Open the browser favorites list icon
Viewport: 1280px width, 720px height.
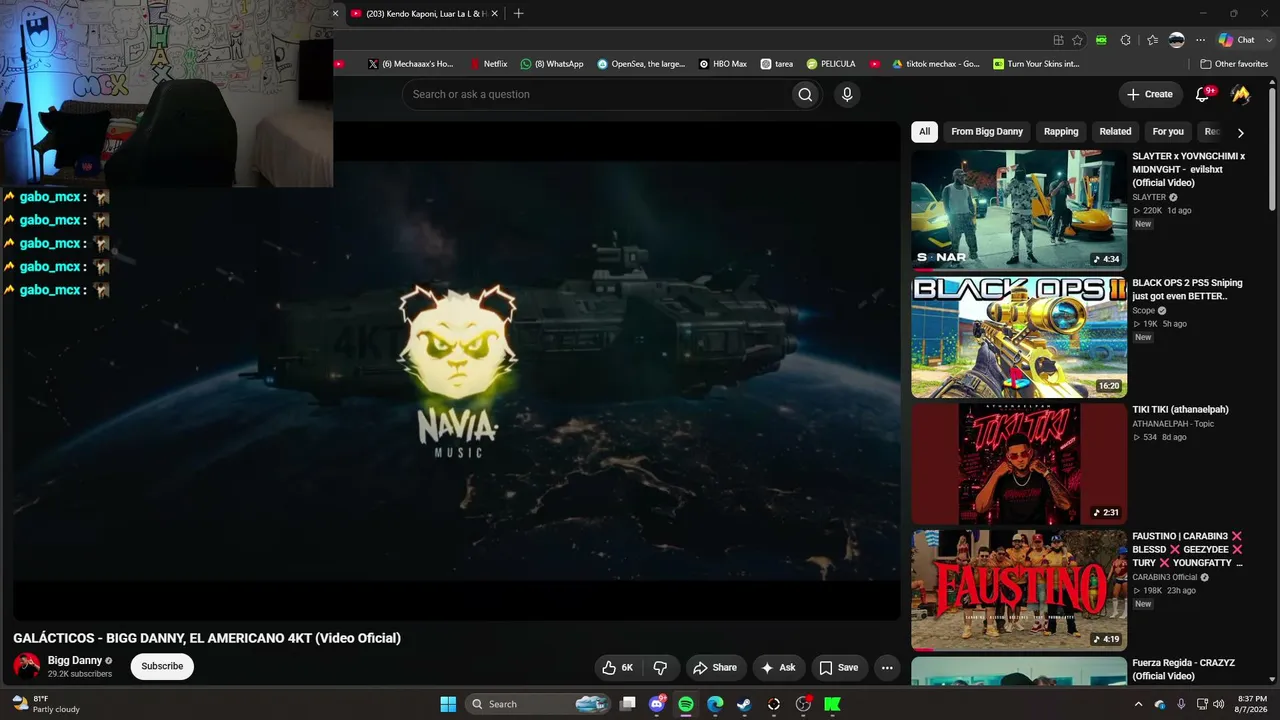[1152, 40]
